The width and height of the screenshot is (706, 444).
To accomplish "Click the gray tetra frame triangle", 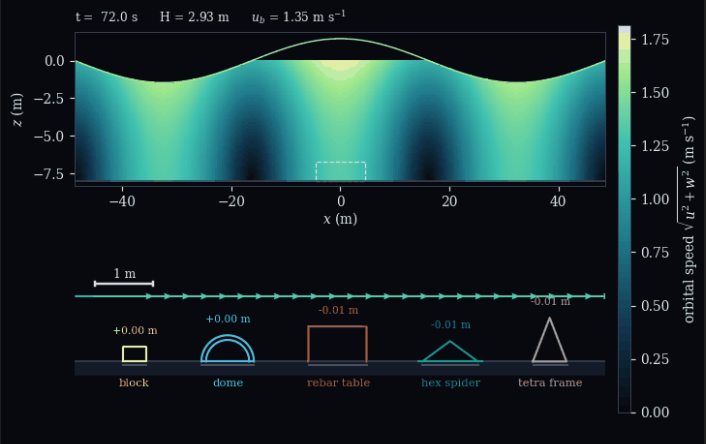I will coord(549,340).
